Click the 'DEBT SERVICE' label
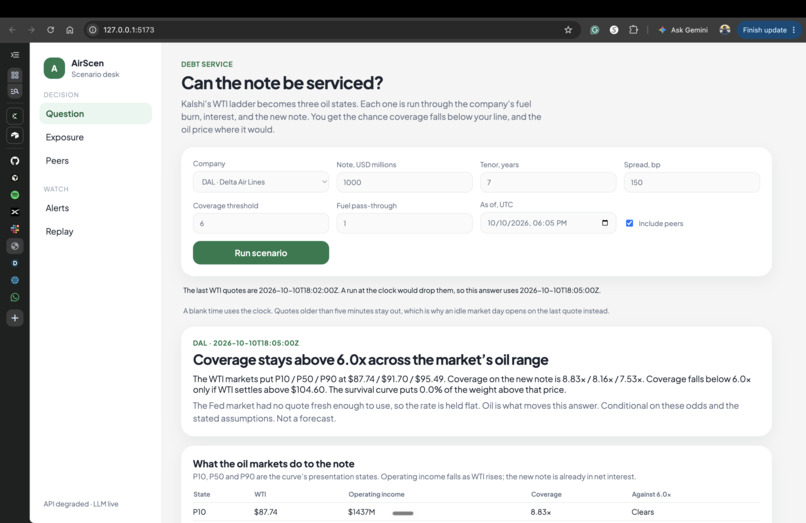The width and height of the screenshot is (806, 523). (207, 64)
